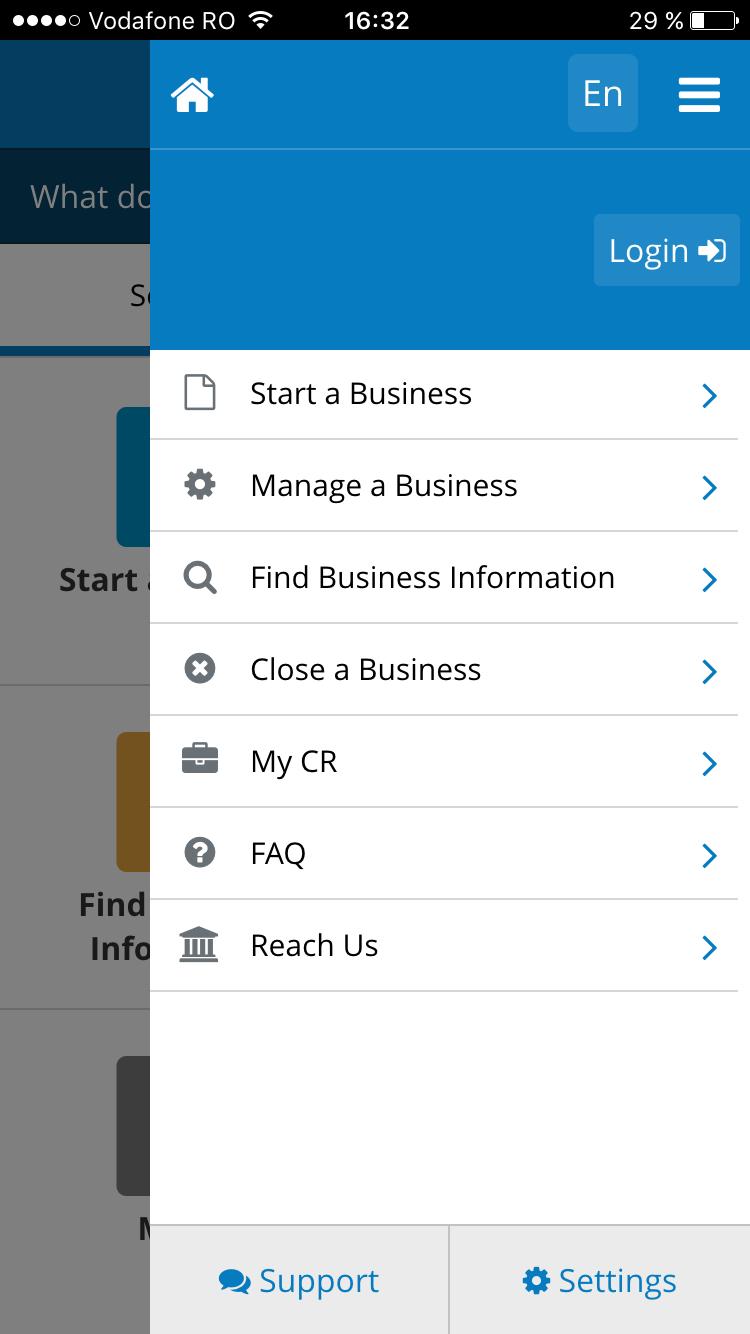
Task: Close the hamburger menu
Action: [x=699, y=95]
